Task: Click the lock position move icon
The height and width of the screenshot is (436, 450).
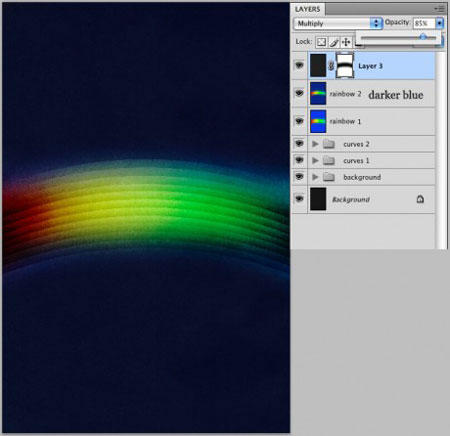Action: click(x=346, y=42)
